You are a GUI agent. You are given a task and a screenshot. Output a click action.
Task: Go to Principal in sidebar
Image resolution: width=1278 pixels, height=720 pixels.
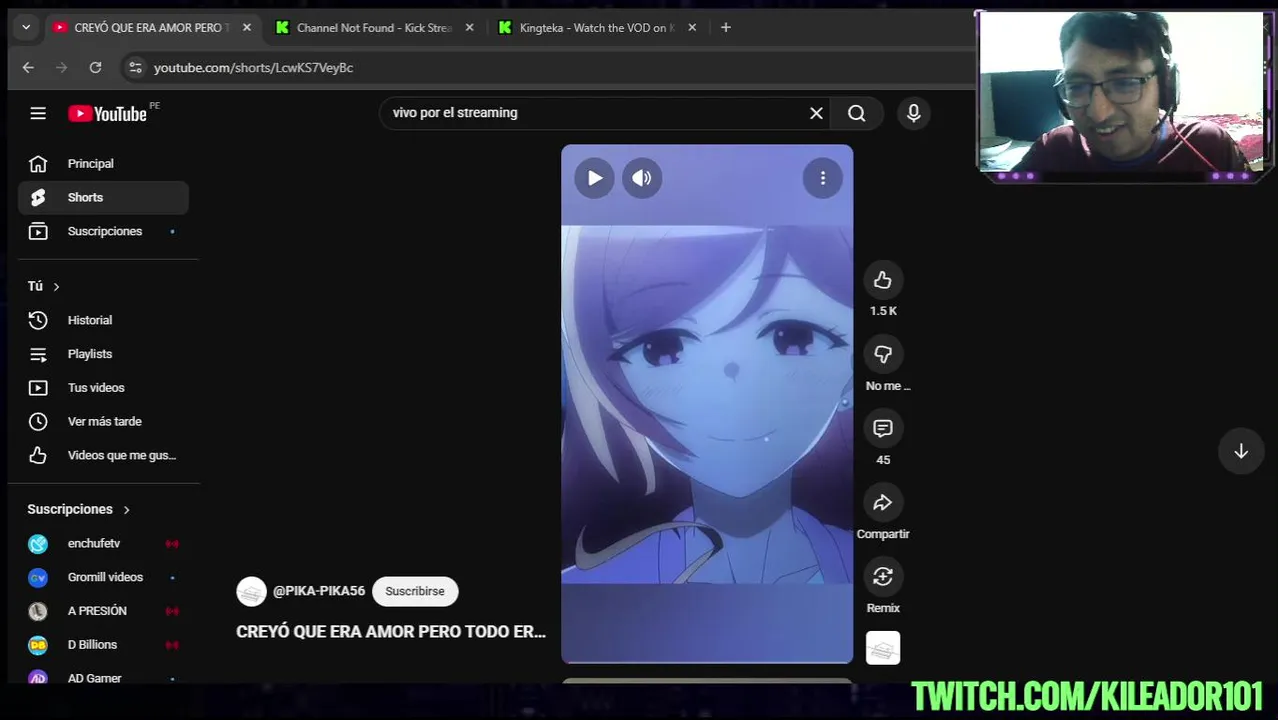tap(103, 163)
